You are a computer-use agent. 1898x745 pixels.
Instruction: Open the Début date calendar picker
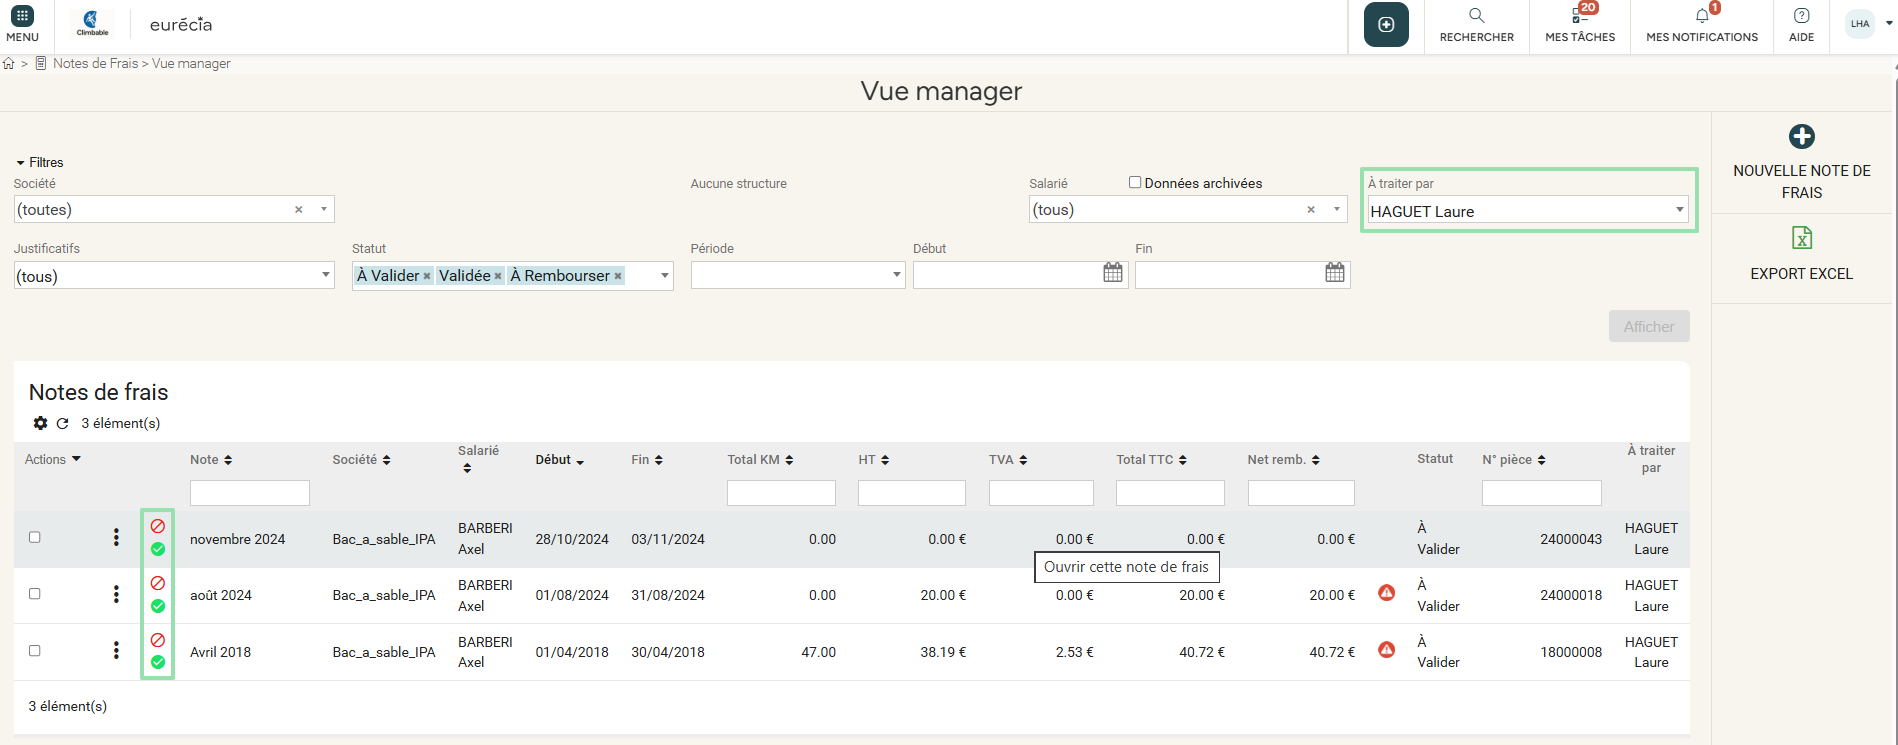pyautogui.click(x=1112, y=273)
